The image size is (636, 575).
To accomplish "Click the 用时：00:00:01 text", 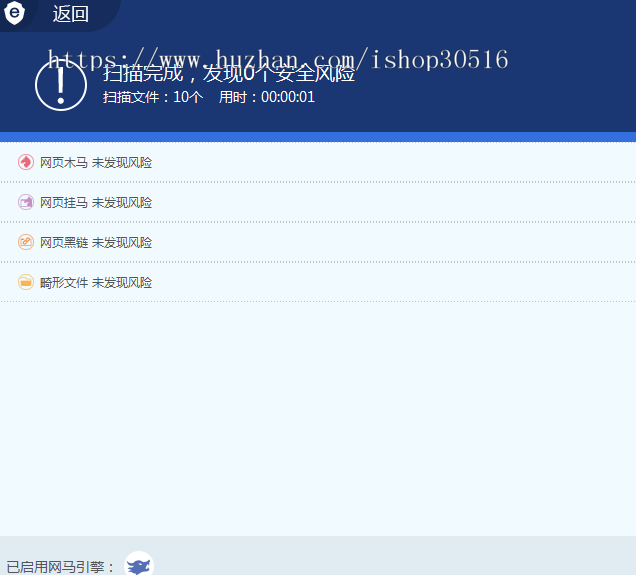I will 267,97.
